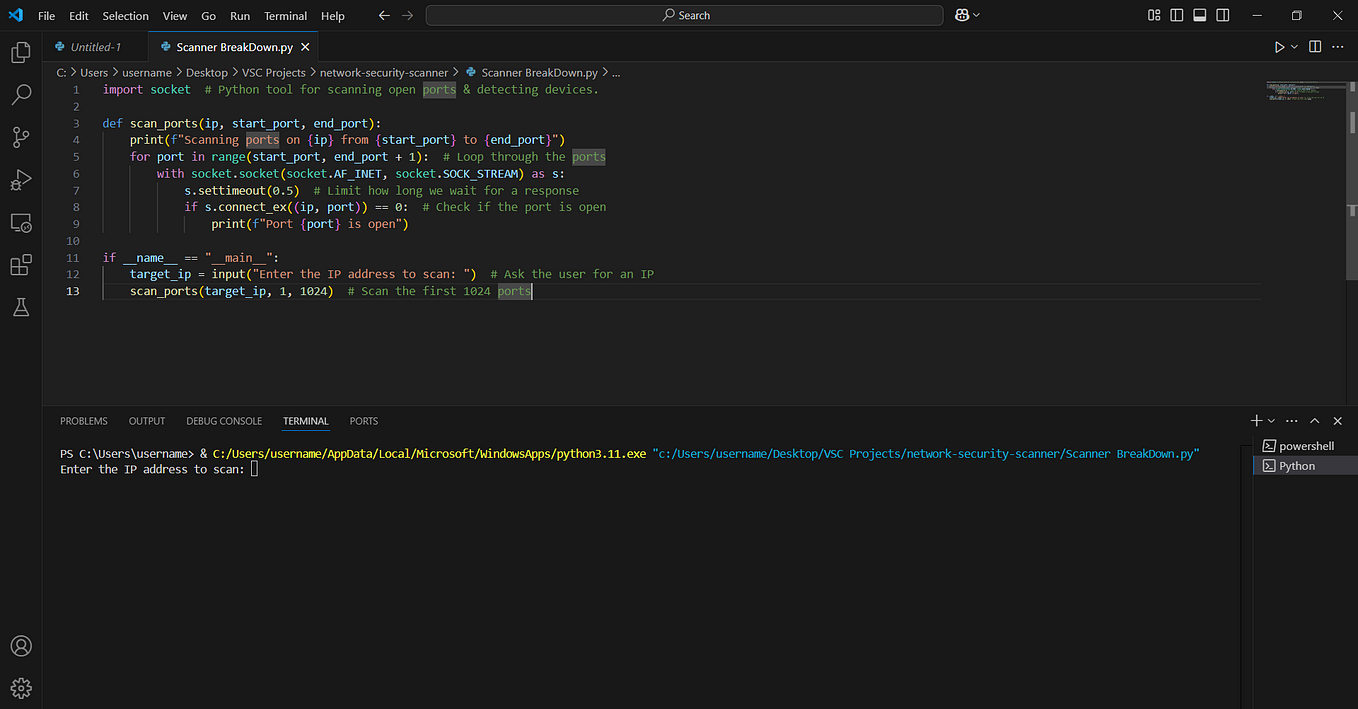The image size is (1358, 709).
Task: Open the Edit menu
Action: click(79, 15)
